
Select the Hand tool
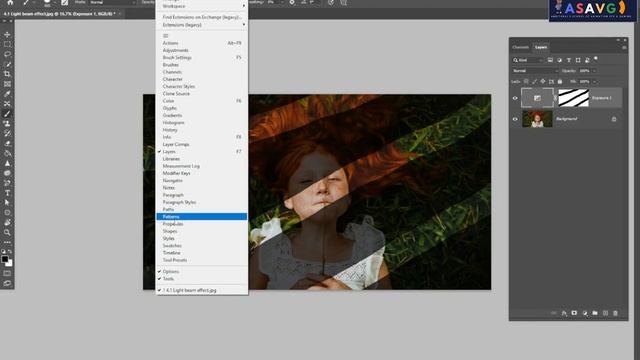[x=7, y=222]
